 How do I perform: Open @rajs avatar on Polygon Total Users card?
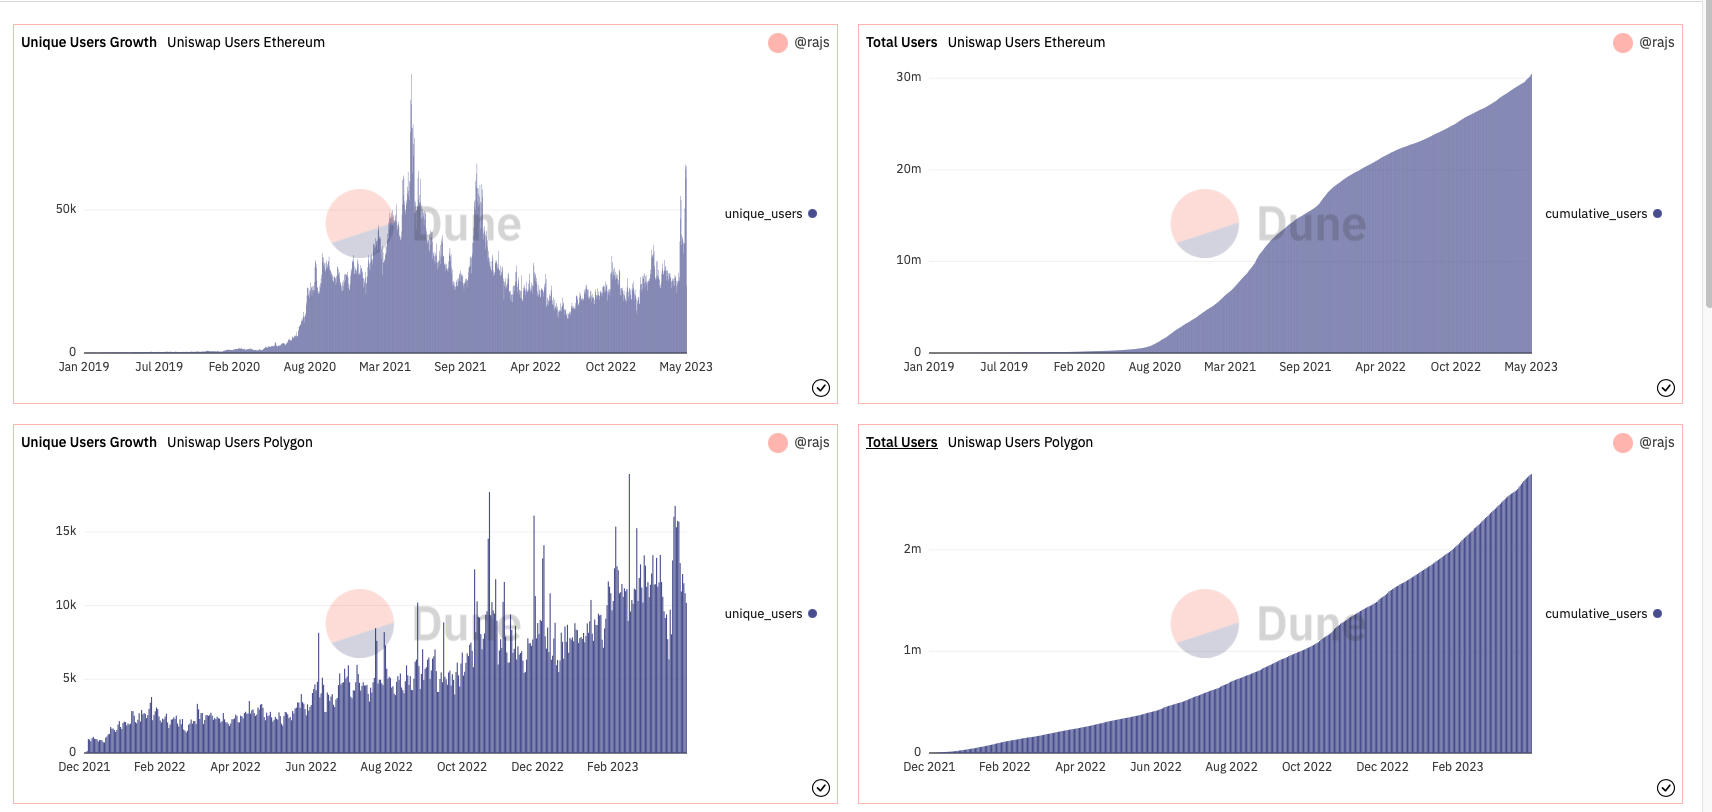coord(1623,443)
